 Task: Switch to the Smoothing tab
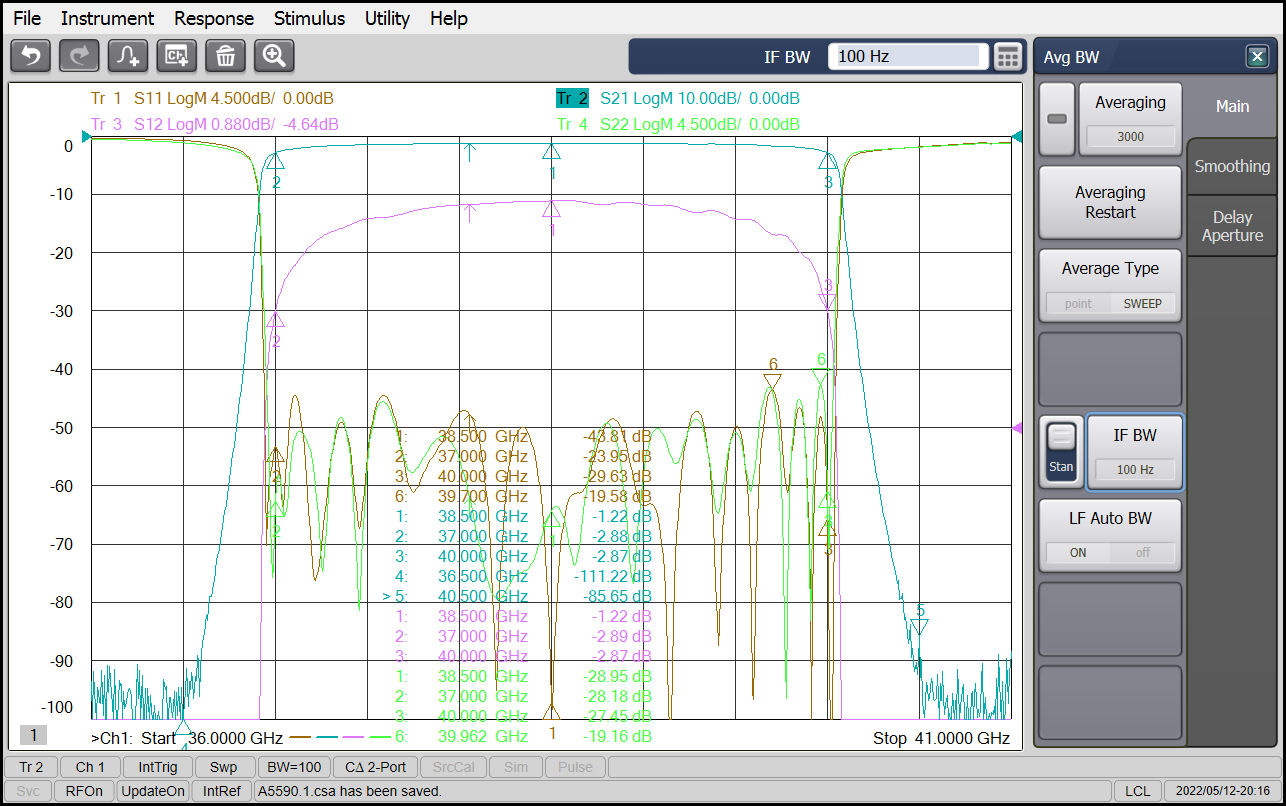tap(1232, 167)
